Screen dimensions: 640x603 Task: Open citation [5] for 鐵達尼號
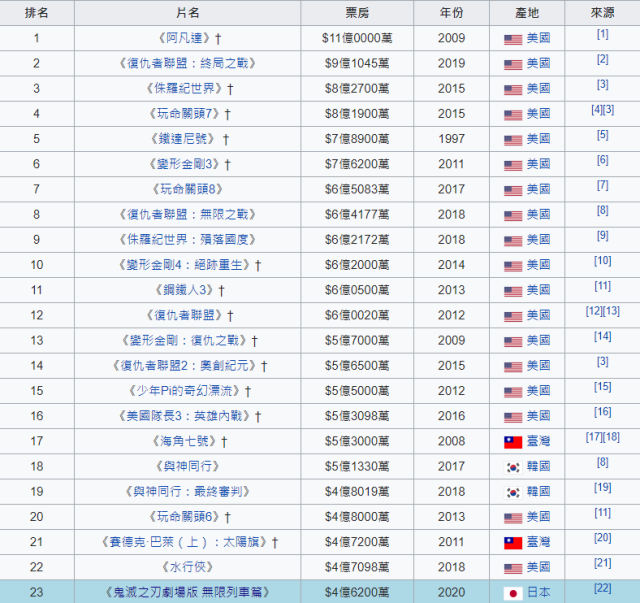point(602,135)
